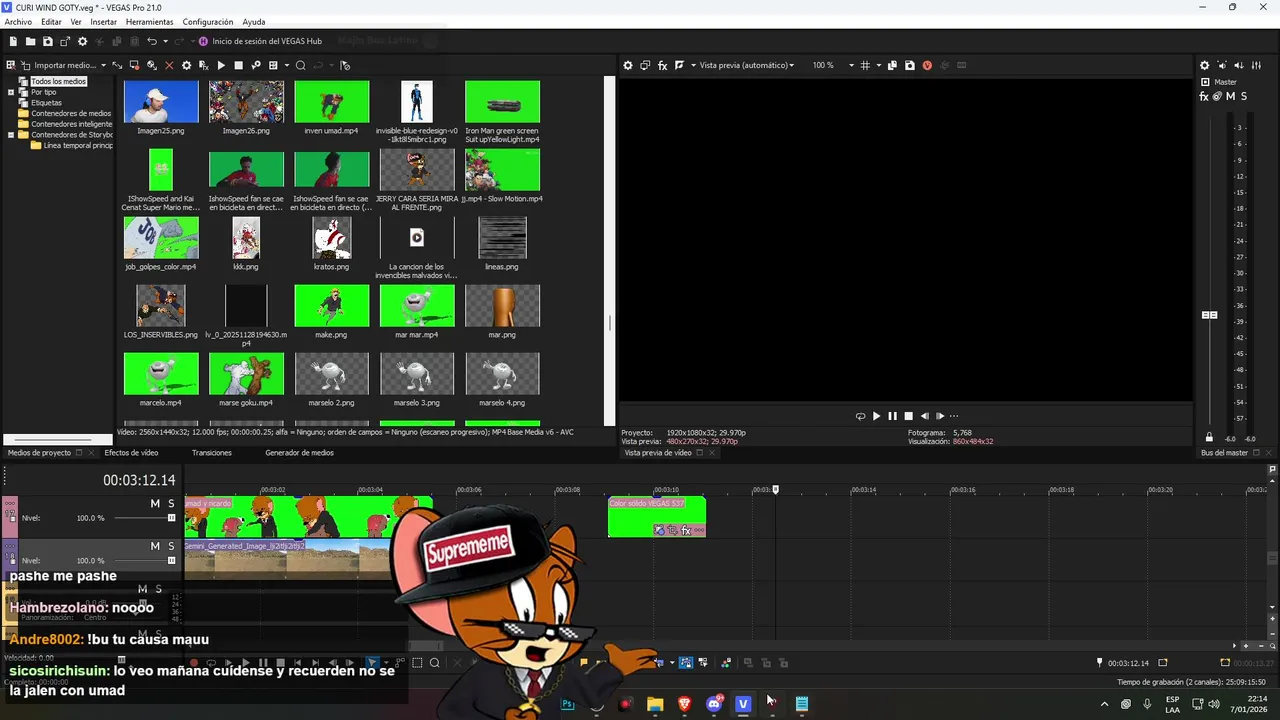The height and width of the screenshot is (720, 1280).
Task: Click the New project icon
Action: 13,42
